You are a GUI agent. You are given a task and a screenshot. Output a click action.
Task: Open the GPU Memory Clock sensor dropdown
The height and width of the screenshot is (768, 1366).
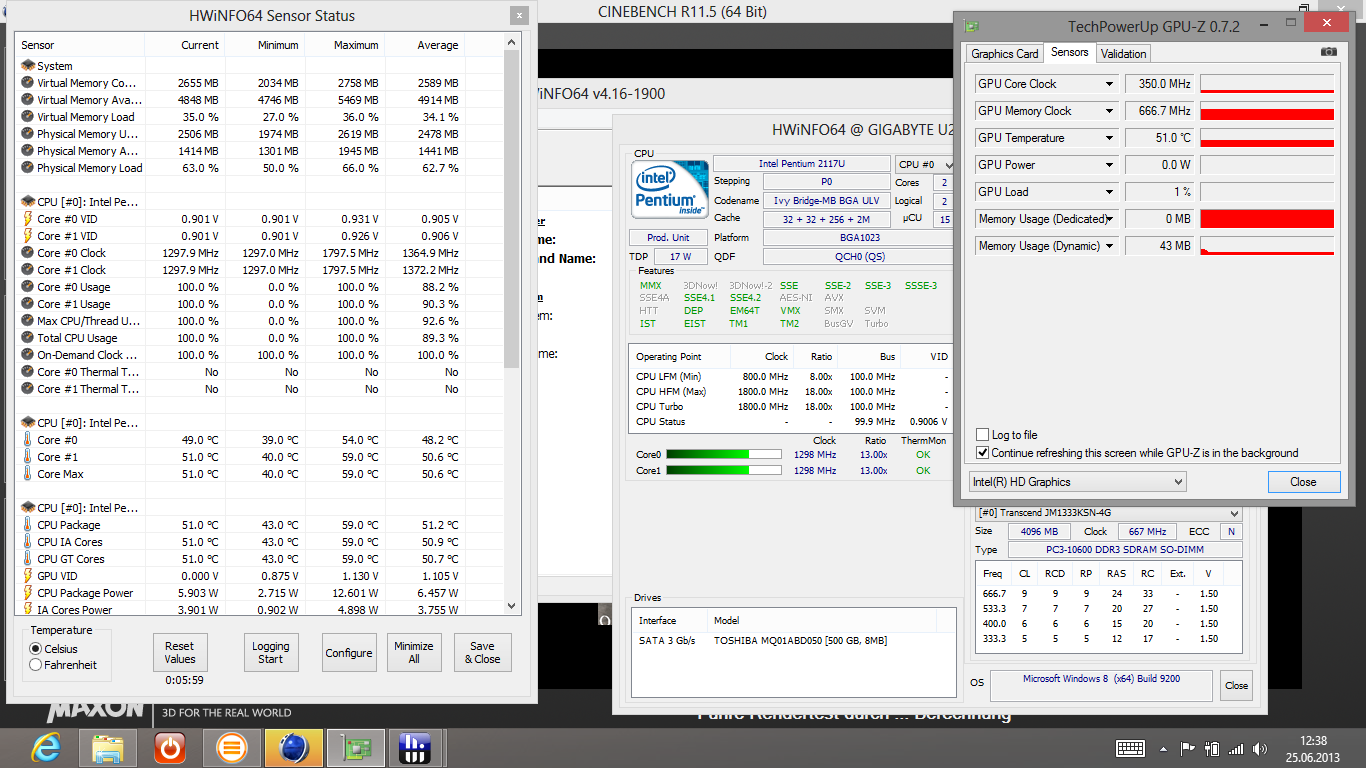(x=1109, y=111)
